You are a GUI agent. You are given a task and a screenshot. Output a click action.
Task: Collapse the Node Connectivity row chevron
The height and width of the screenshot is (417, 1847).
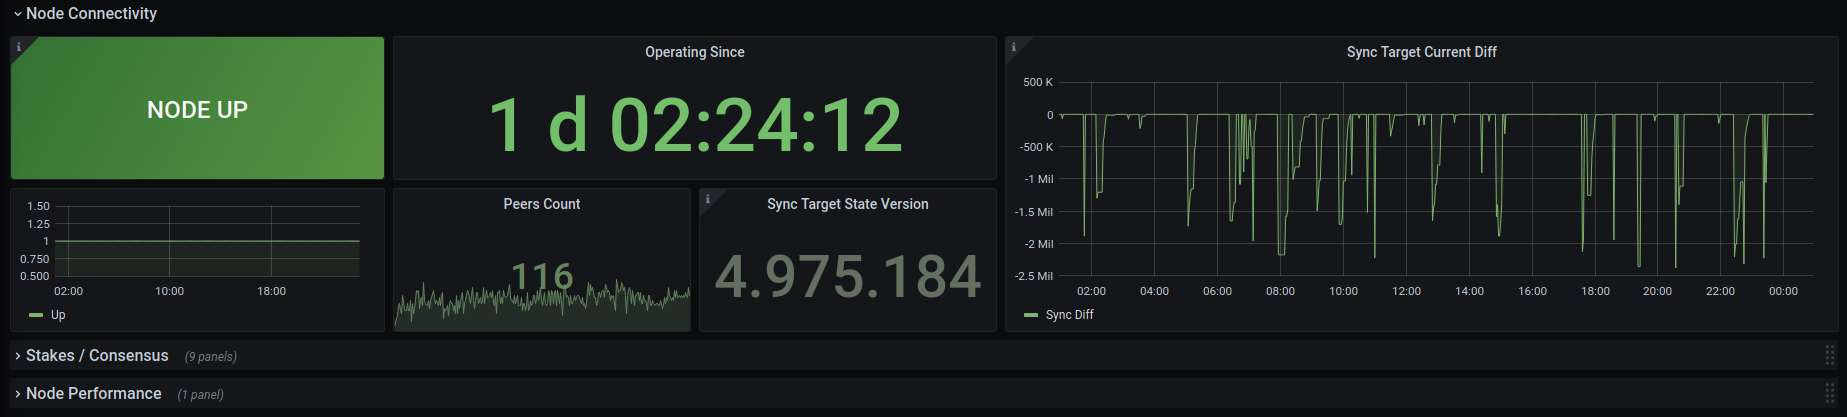(17, 14)
